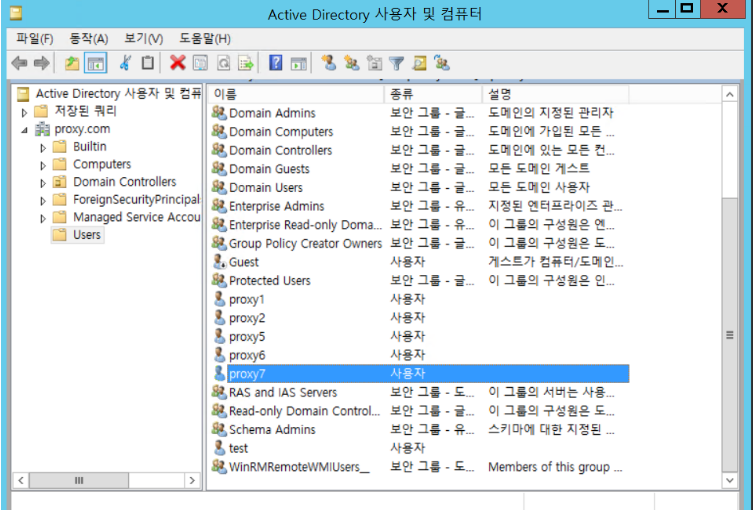Collapse the proxy.com domain node

pyautogui.click(x=24, y=130)
